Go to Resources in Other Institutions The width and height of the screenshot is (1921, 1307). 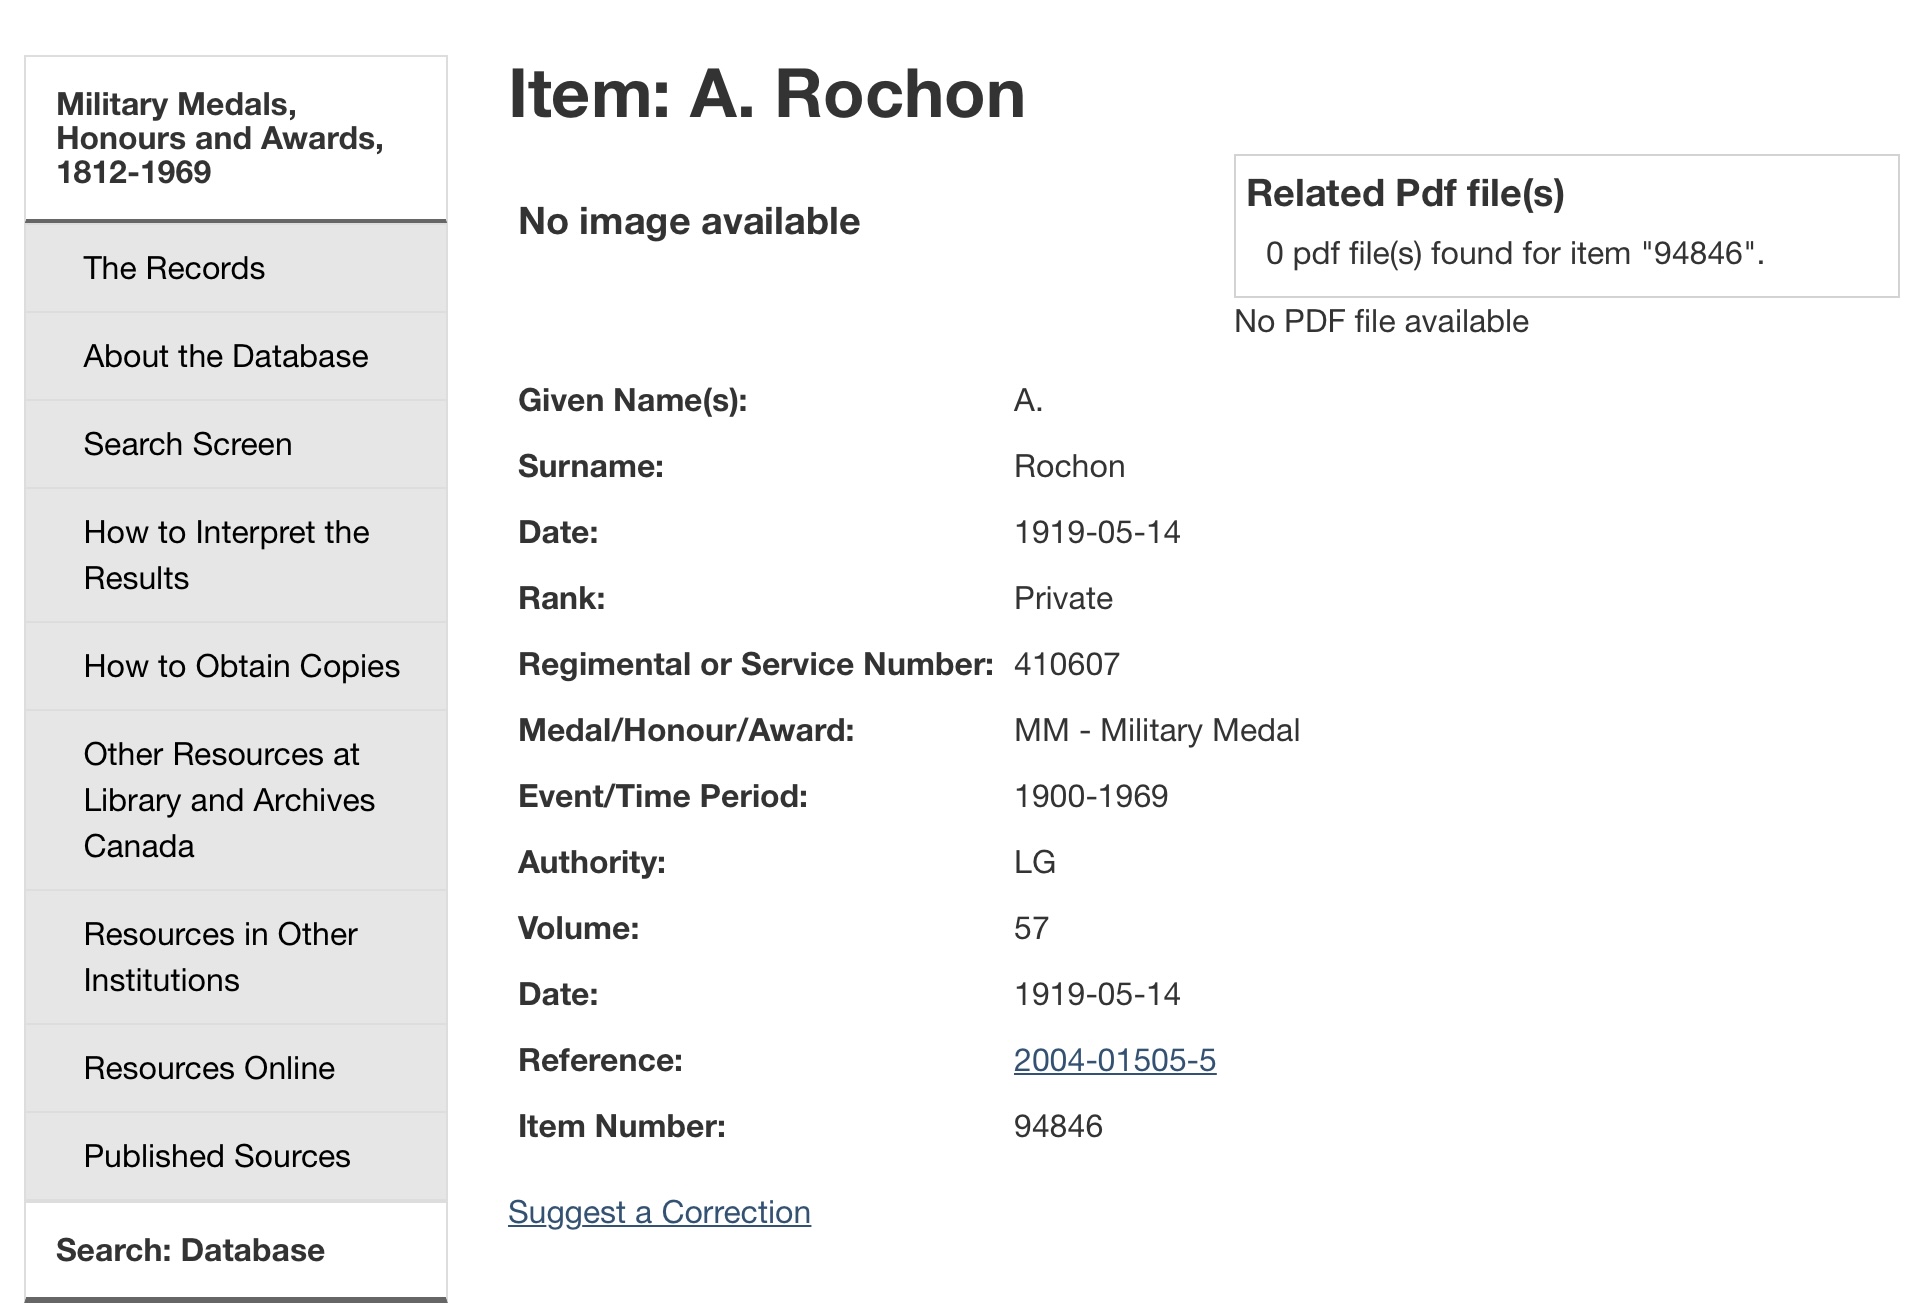coord(221,957)
